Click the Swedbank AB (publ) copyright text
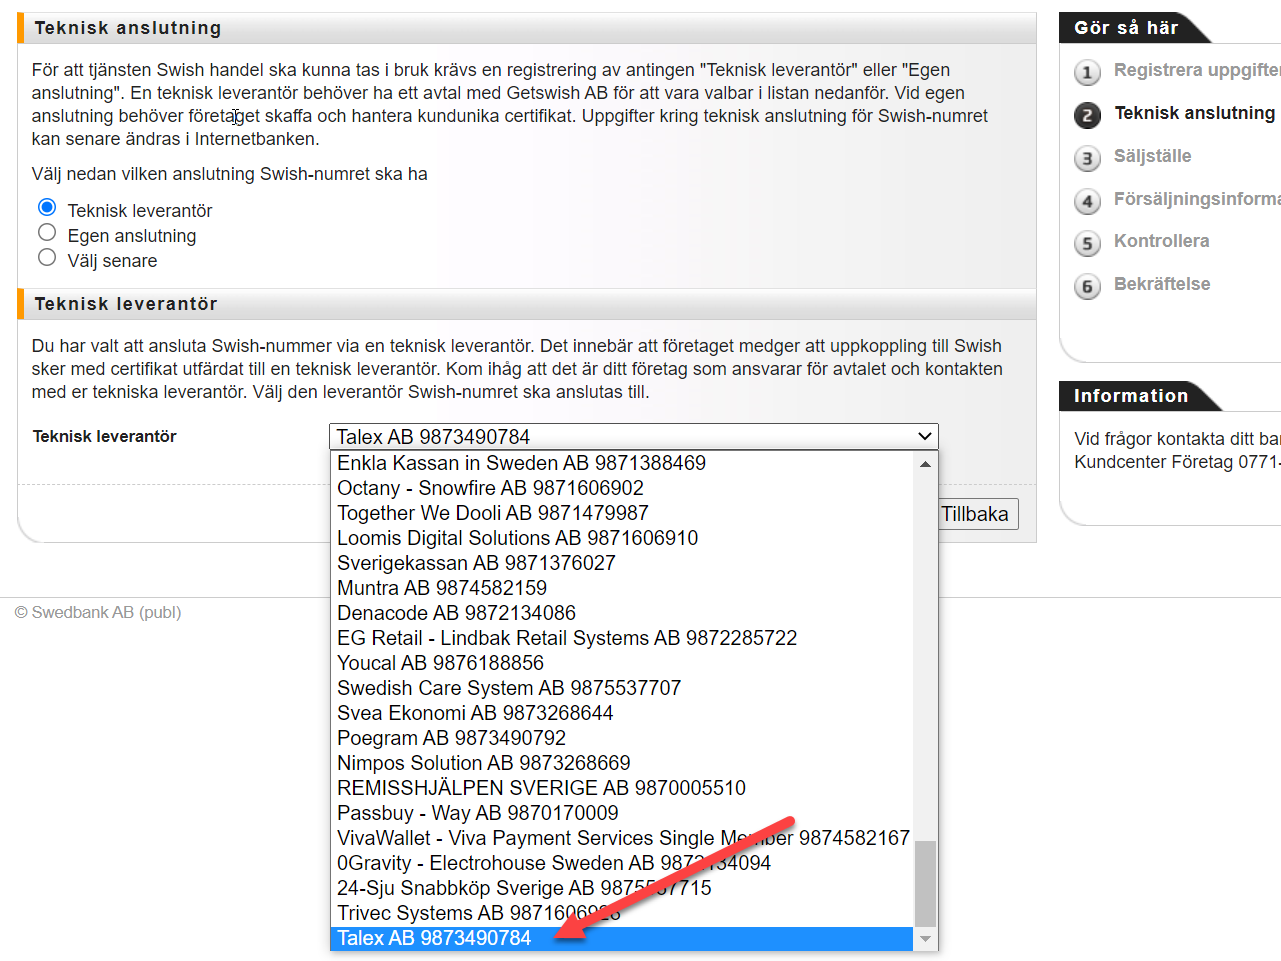The width and height of the screenshot is (1281, 961). click(98, 612)
